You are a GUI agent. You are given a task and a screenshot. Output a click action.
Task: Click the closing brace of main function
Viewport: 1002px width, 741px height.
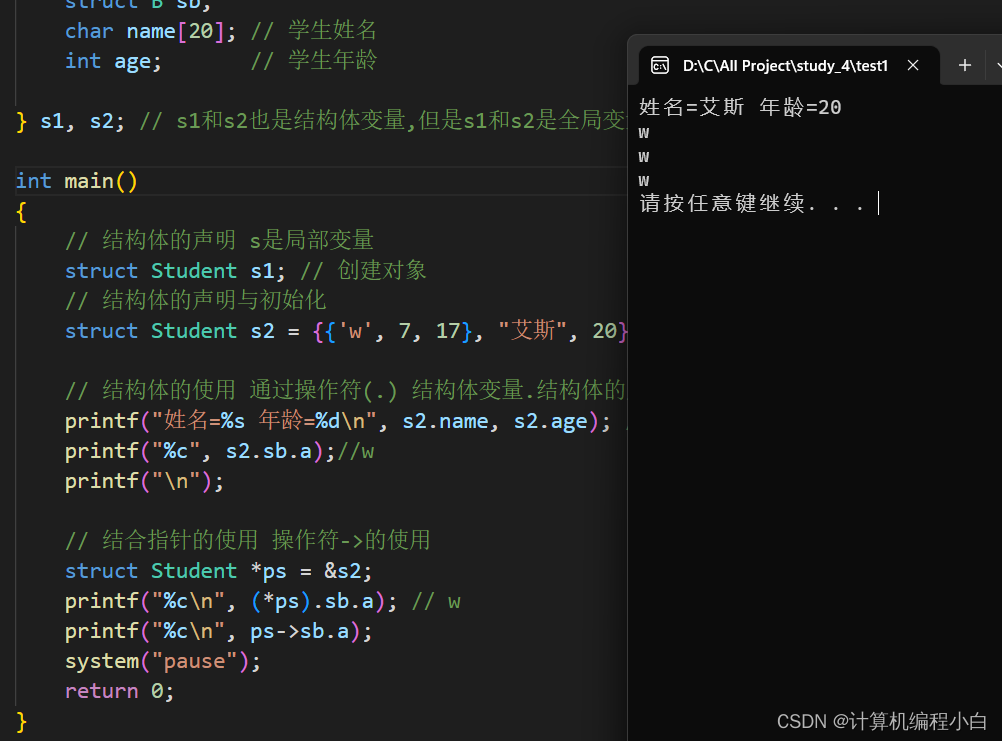point(21,721)
